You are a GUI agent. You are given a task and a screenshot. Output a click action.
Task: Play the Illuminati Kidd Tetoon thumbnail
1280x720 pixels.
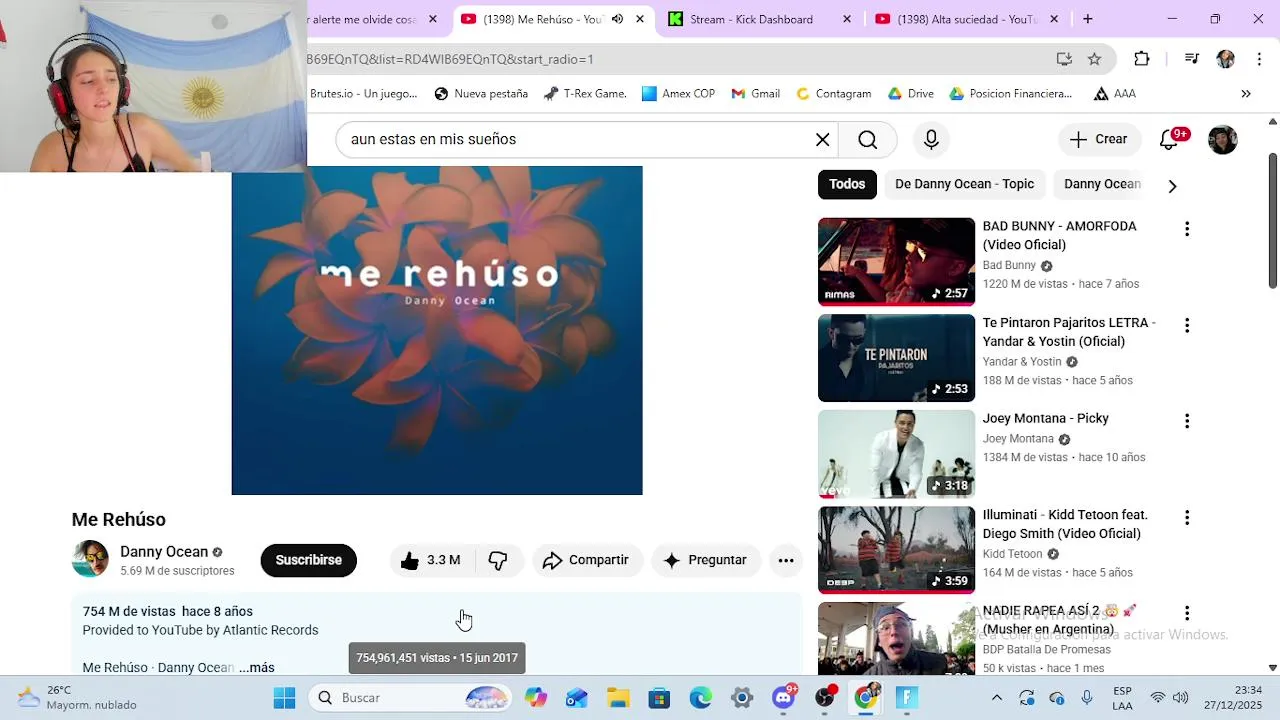pos(896,550)
